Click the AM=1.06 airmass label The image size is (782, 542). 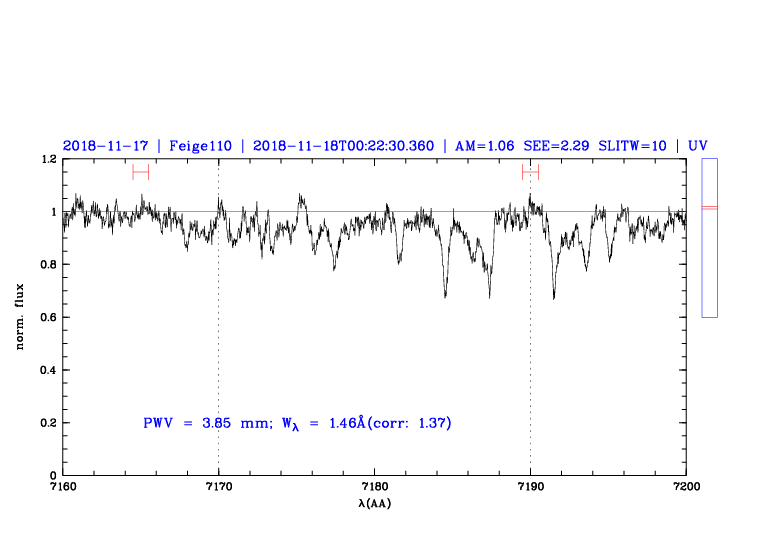coord(485,146)
